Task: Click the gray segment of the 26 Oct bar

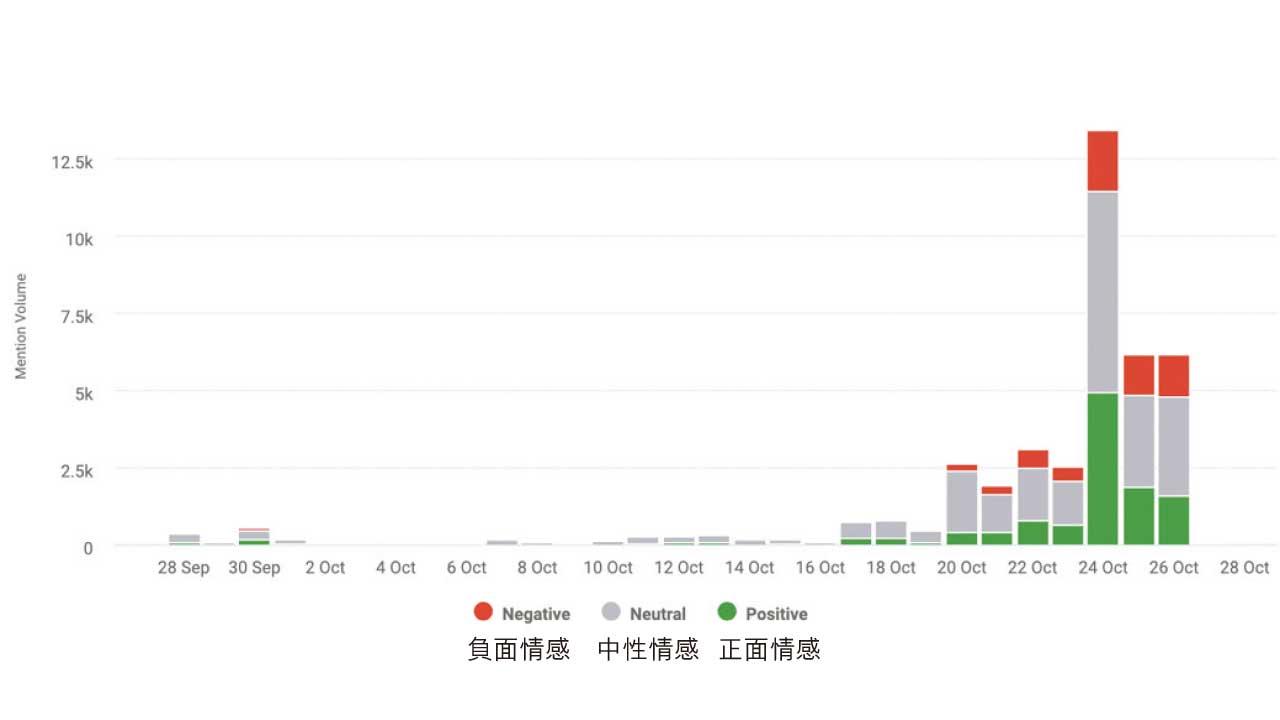Action: click(1173, 446)
